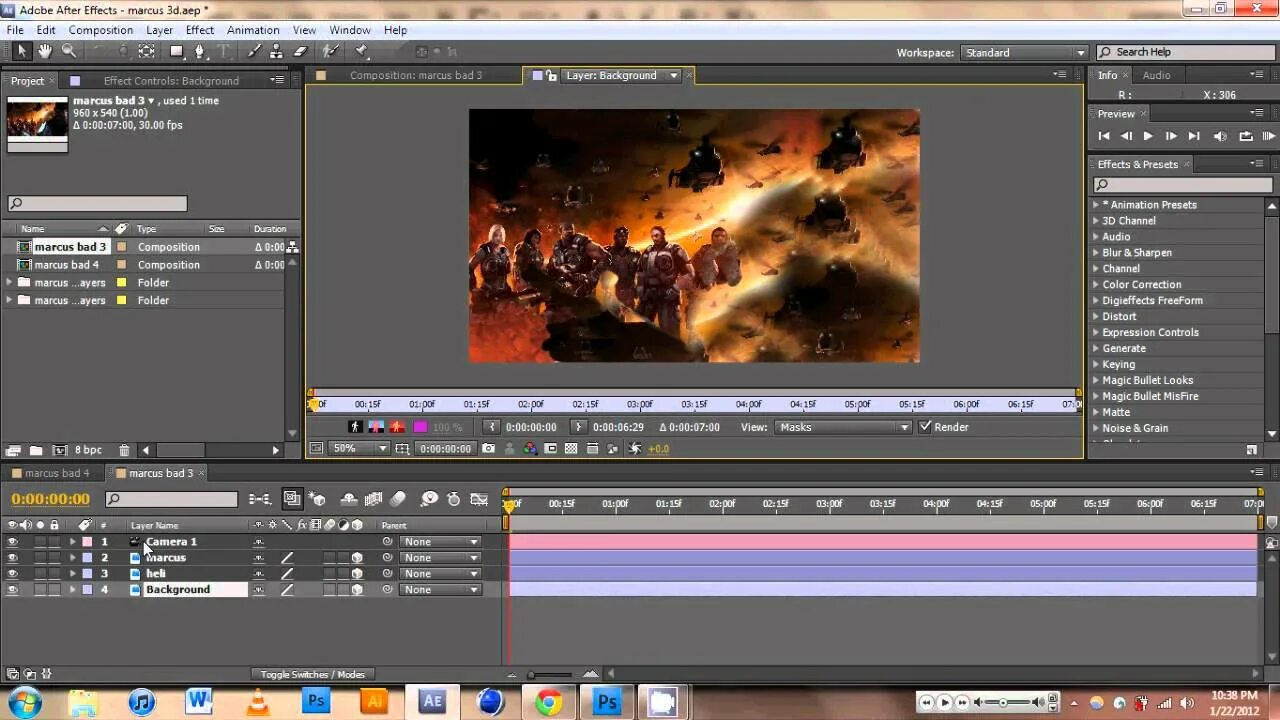Select the Clone Stamp tool
1280x720 pixels.
278,51
